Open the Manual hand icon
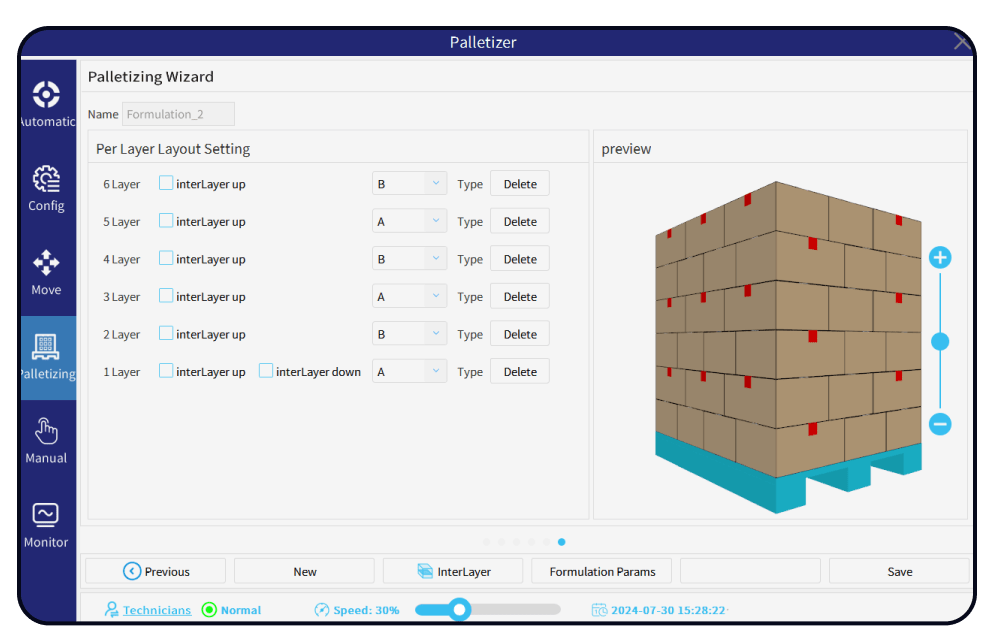The height and width of the screenshot is (643, 1000). click(46, 431)
